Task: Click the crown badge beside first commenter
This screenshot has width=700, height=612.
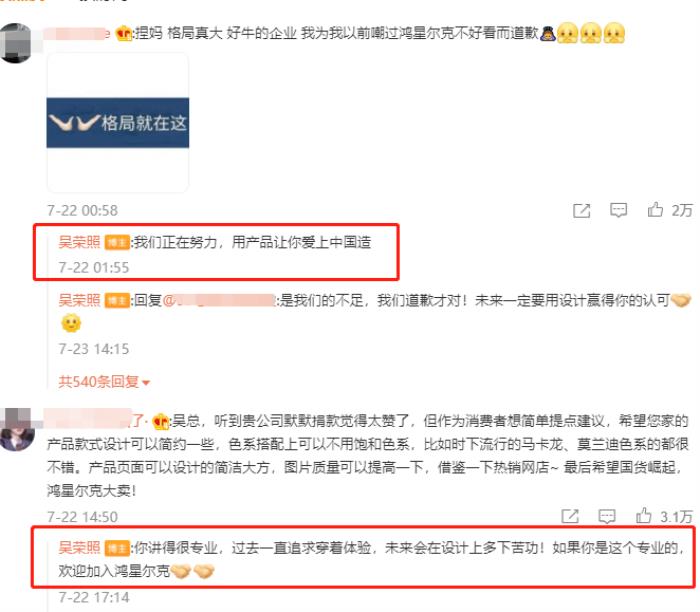Action: 123,33
